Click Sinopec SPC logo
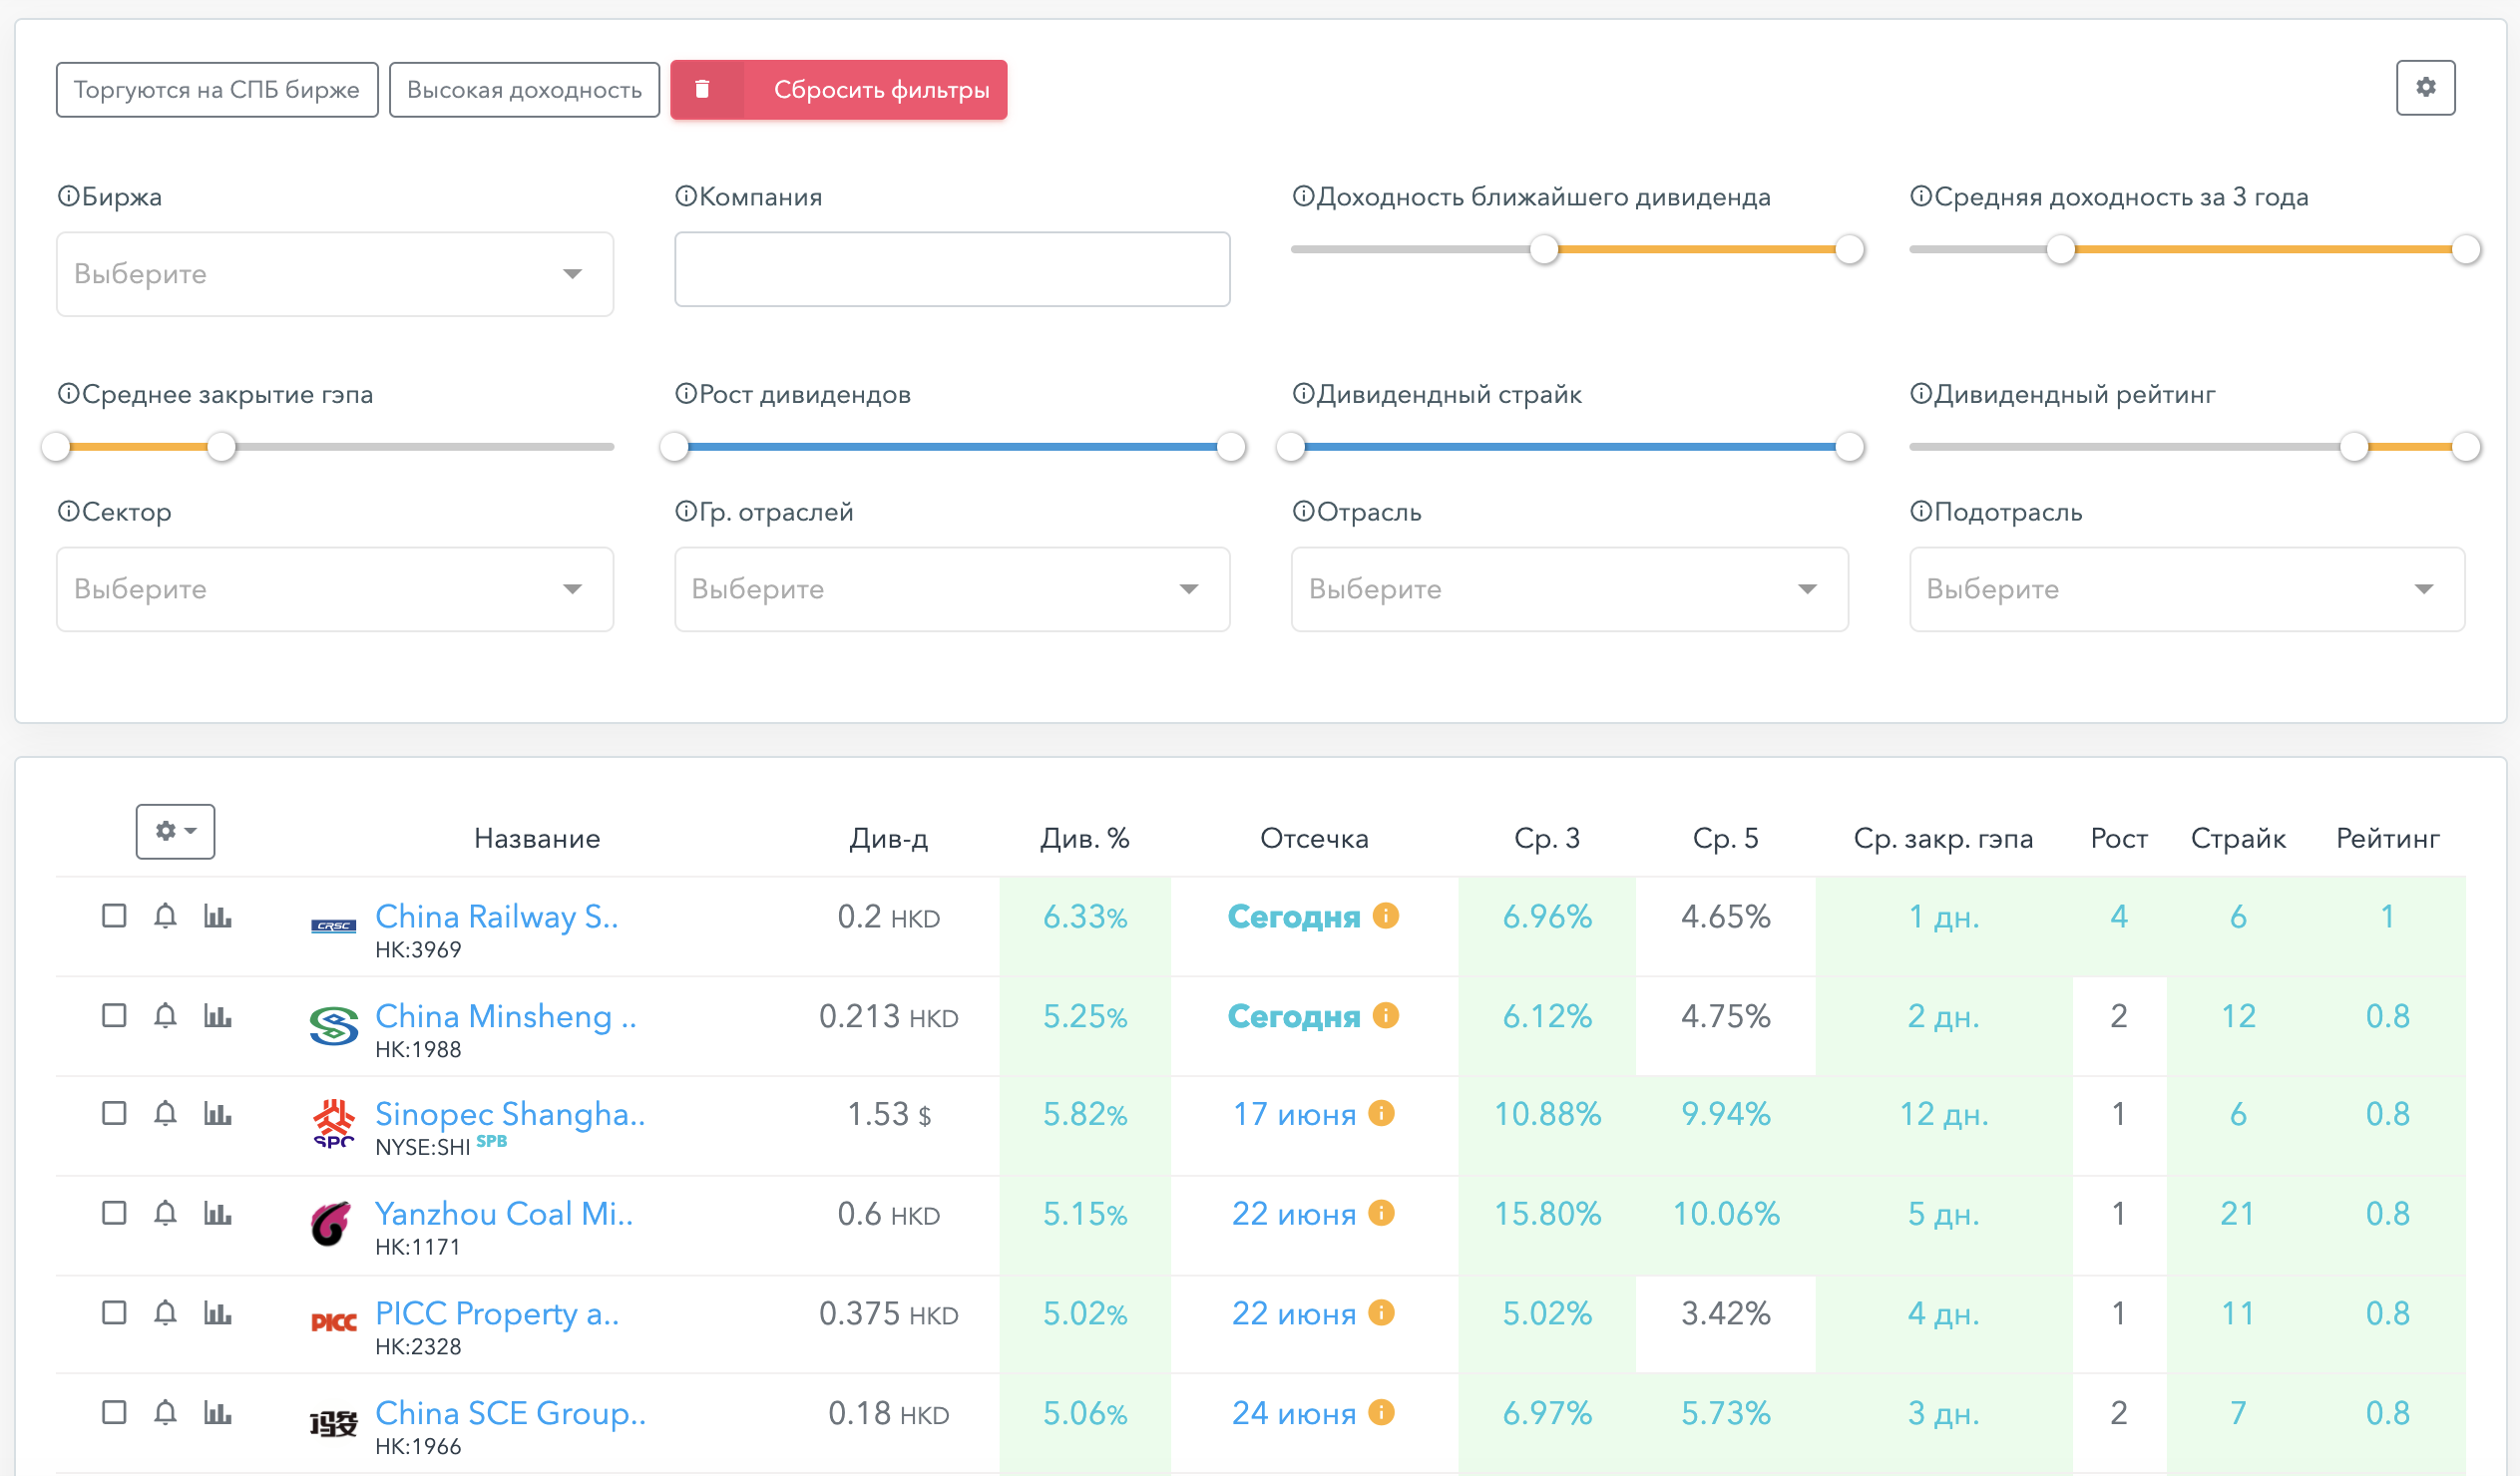The width and height of the screenshot is (2520, 1476). coord(333,1123)
